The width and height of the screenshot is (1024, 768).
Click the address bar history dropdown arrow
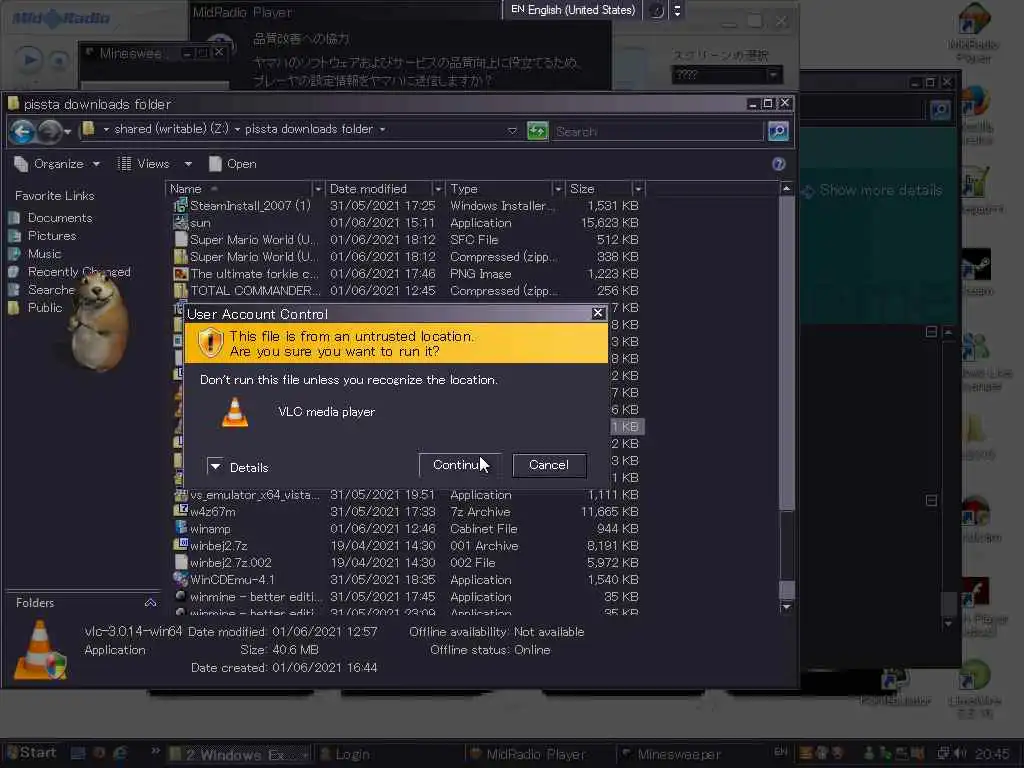click(x=512, y=131)
